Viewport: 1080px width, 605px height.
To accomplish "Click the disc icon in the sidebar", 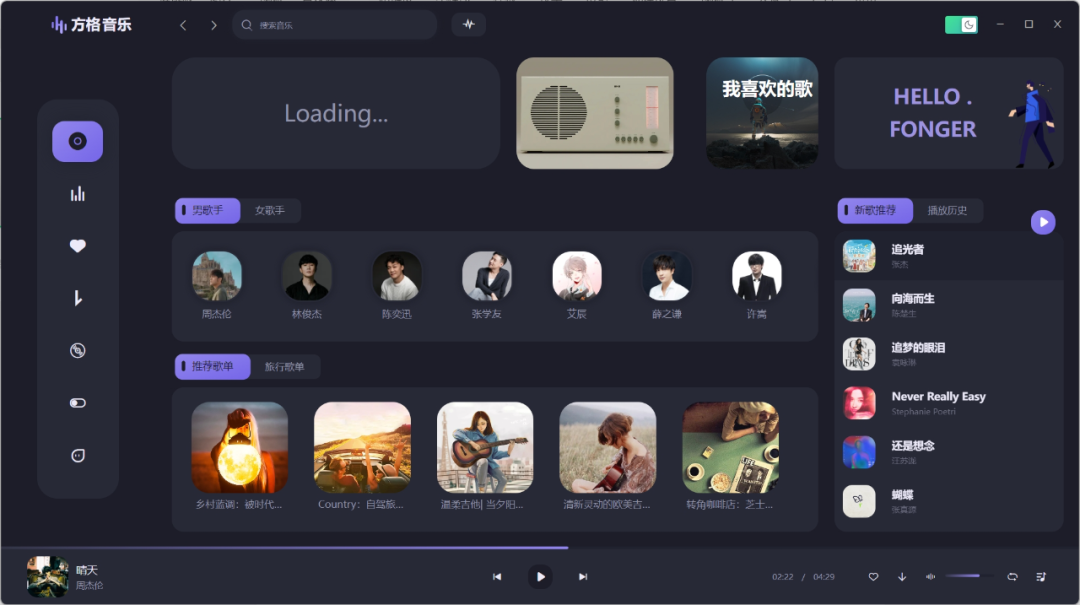I will (78, 350).
